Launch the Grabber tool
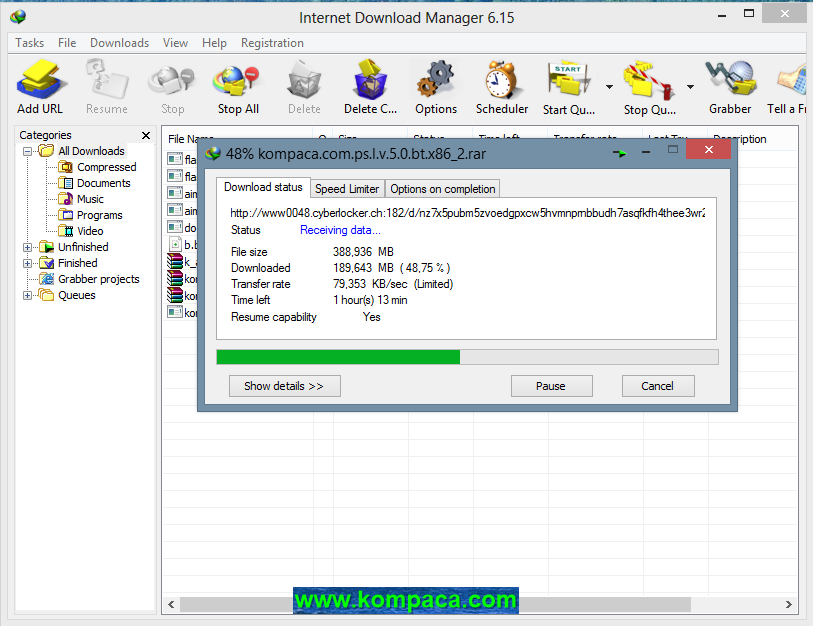The width and height of the screenshot is (813, 626). click(x=730, y=85)
